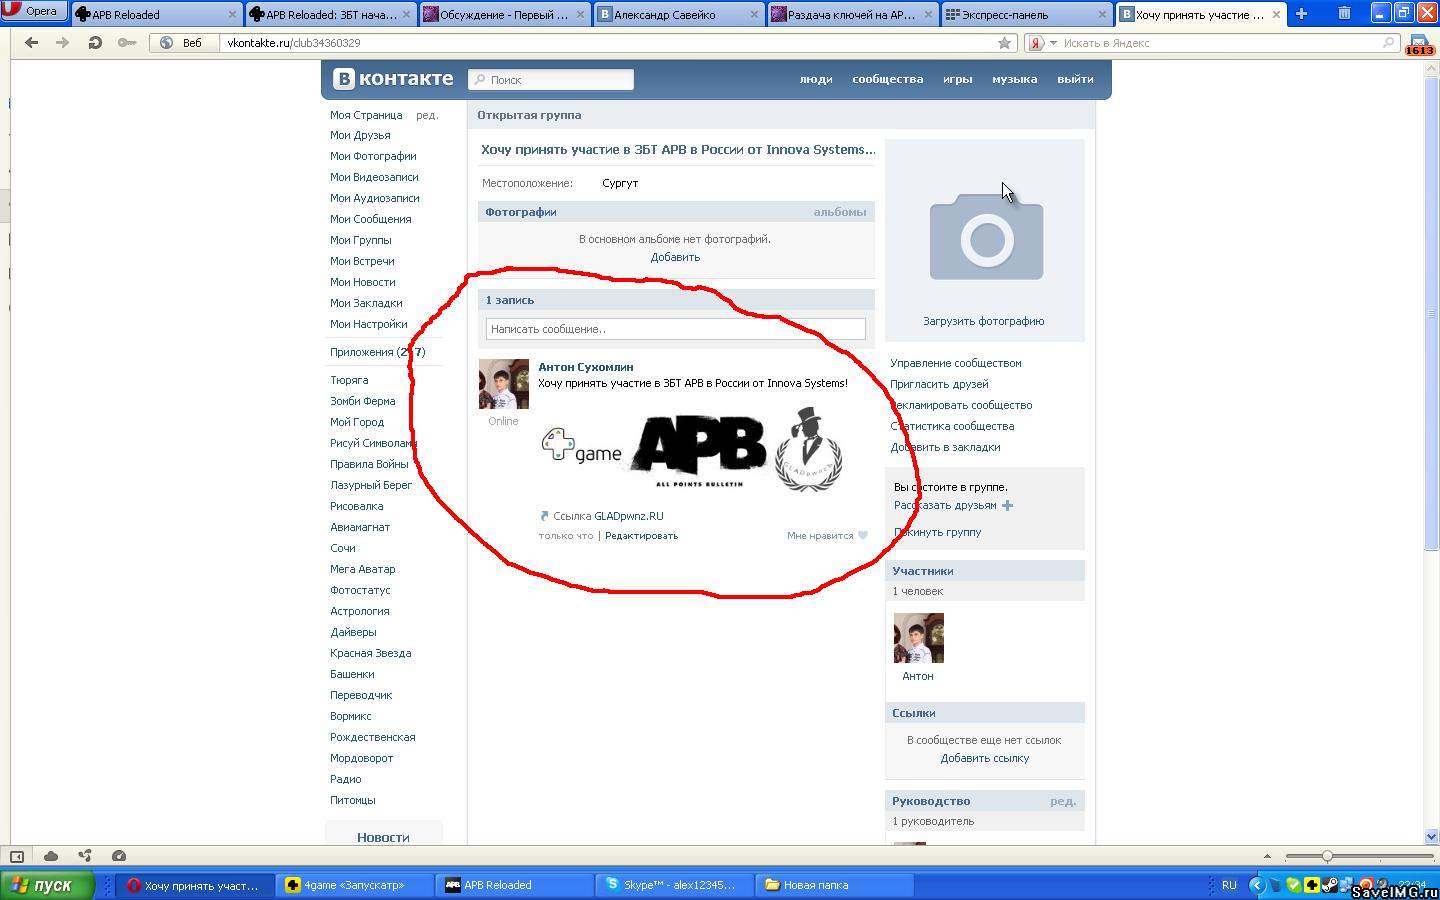Open the password wand key icon
Viewport: 1440px width, 900px height.
point(127,43)
